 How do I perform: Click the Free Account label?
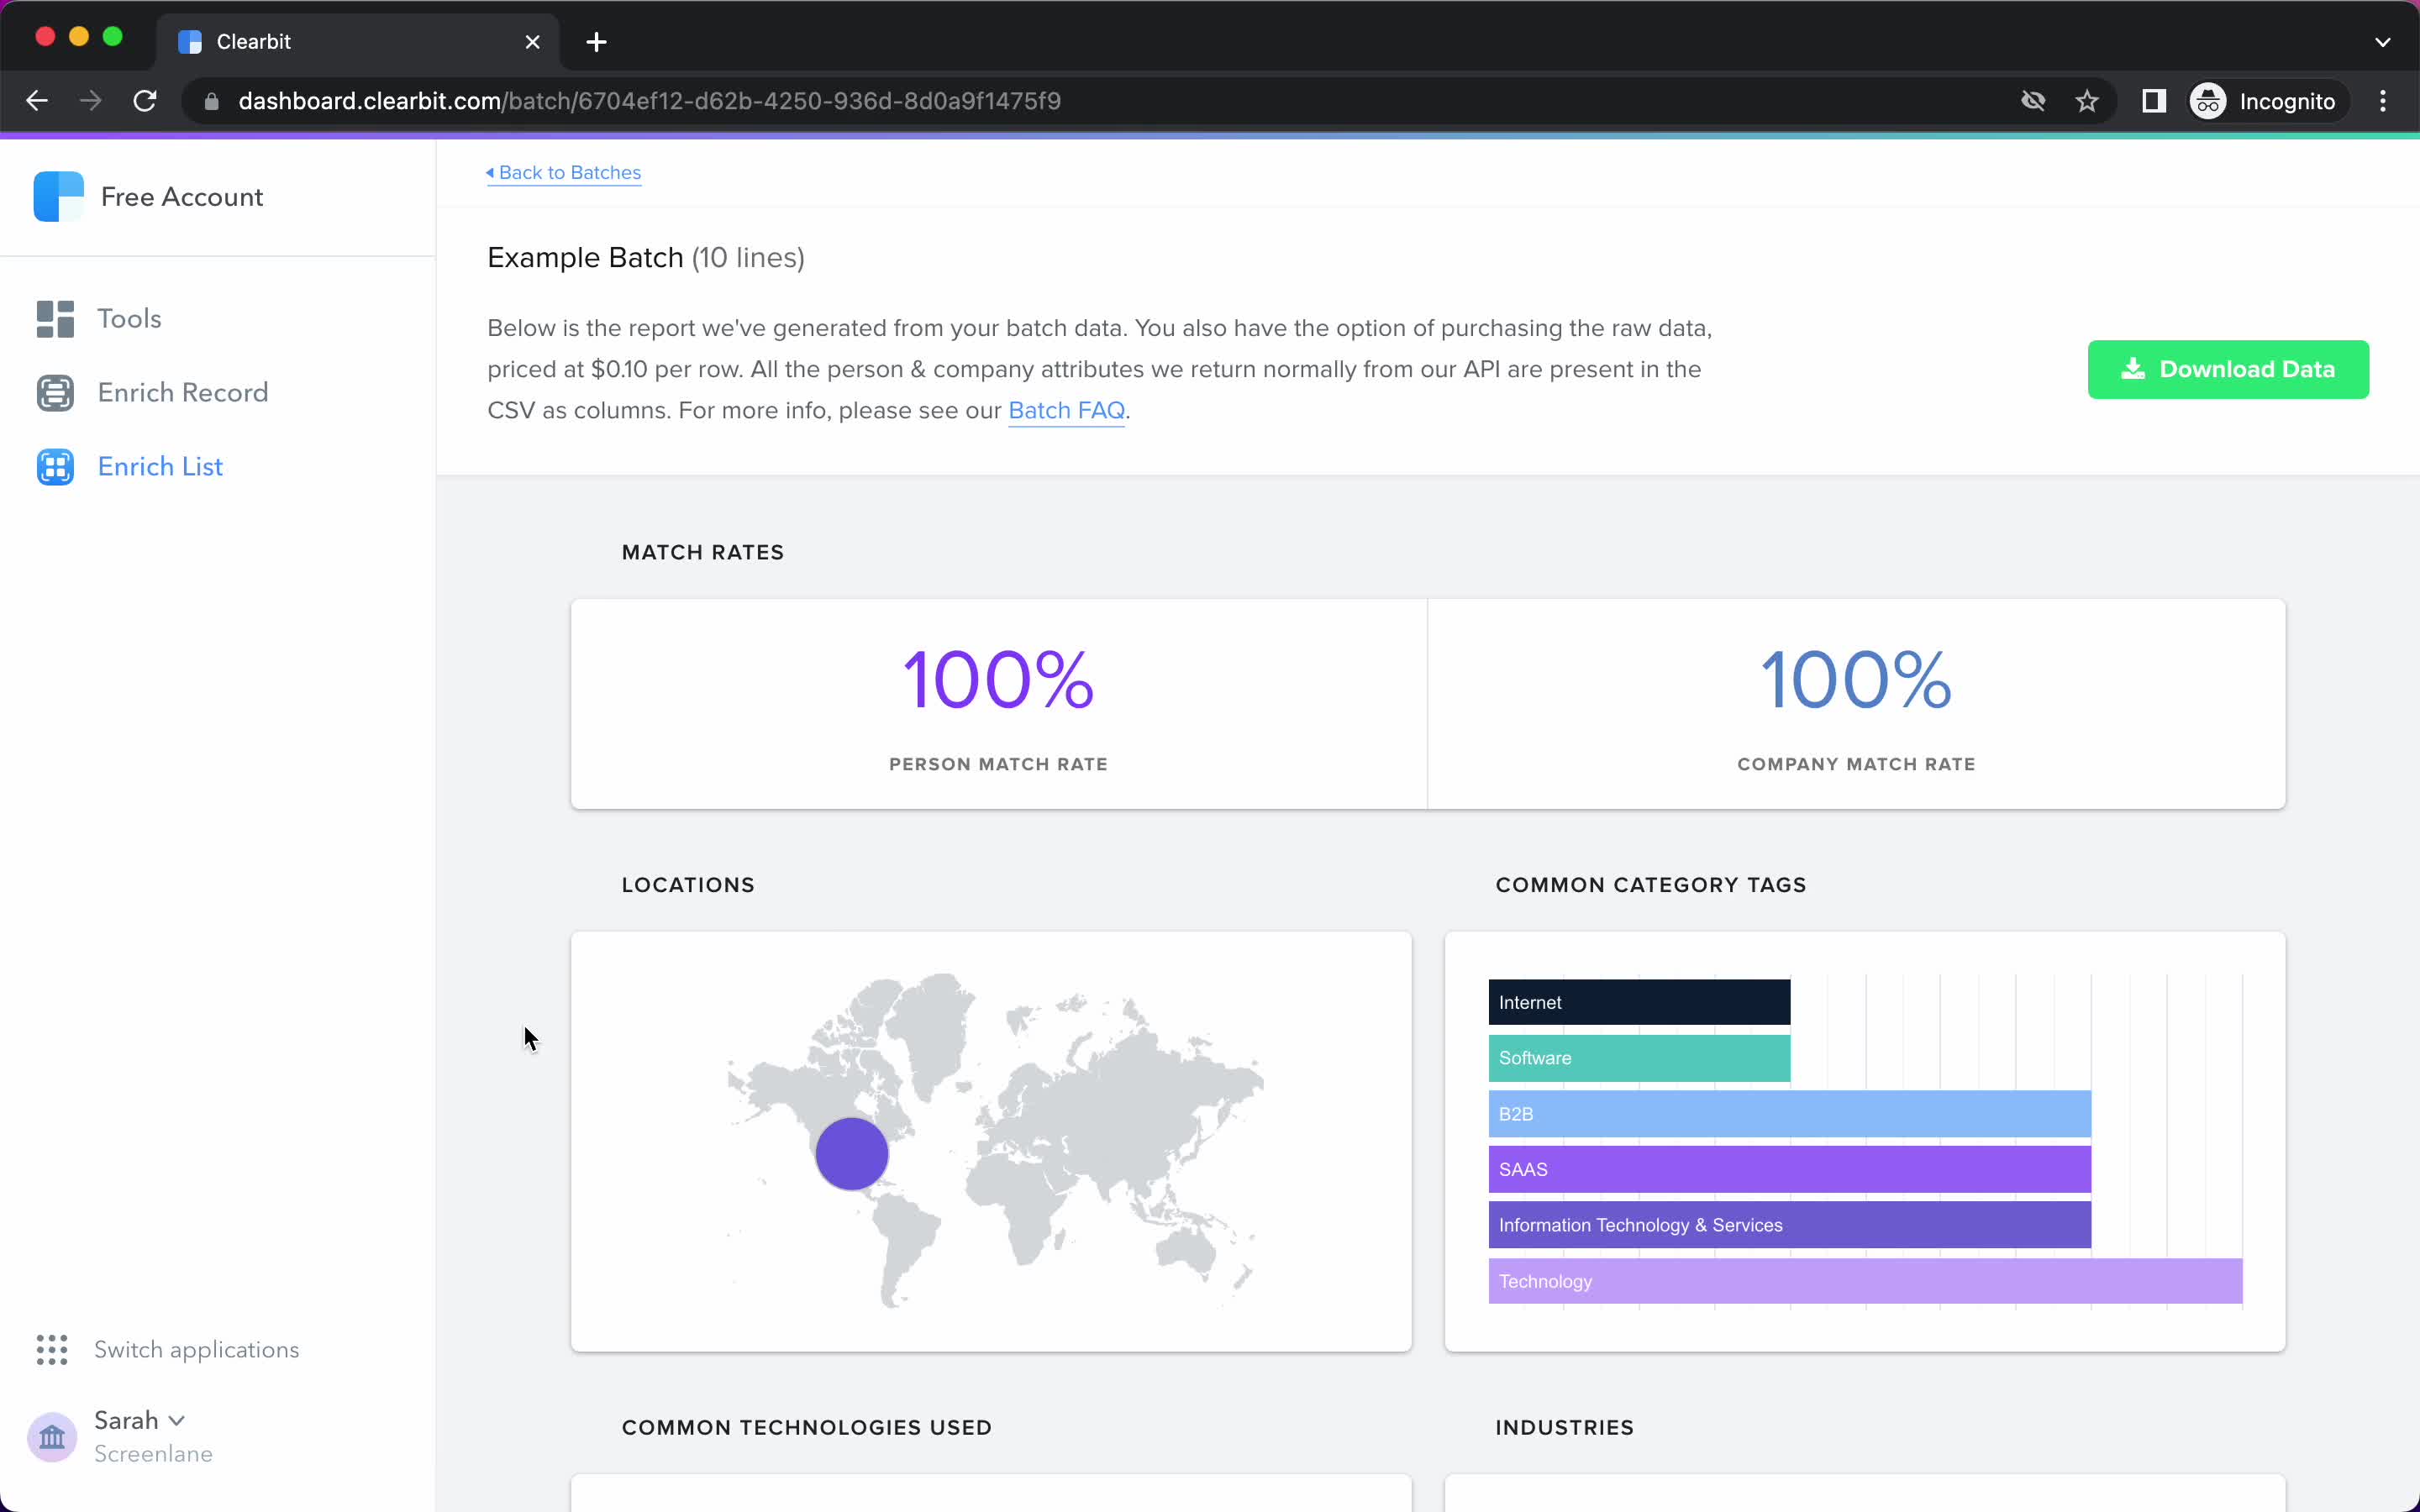(x=182, y=197)
